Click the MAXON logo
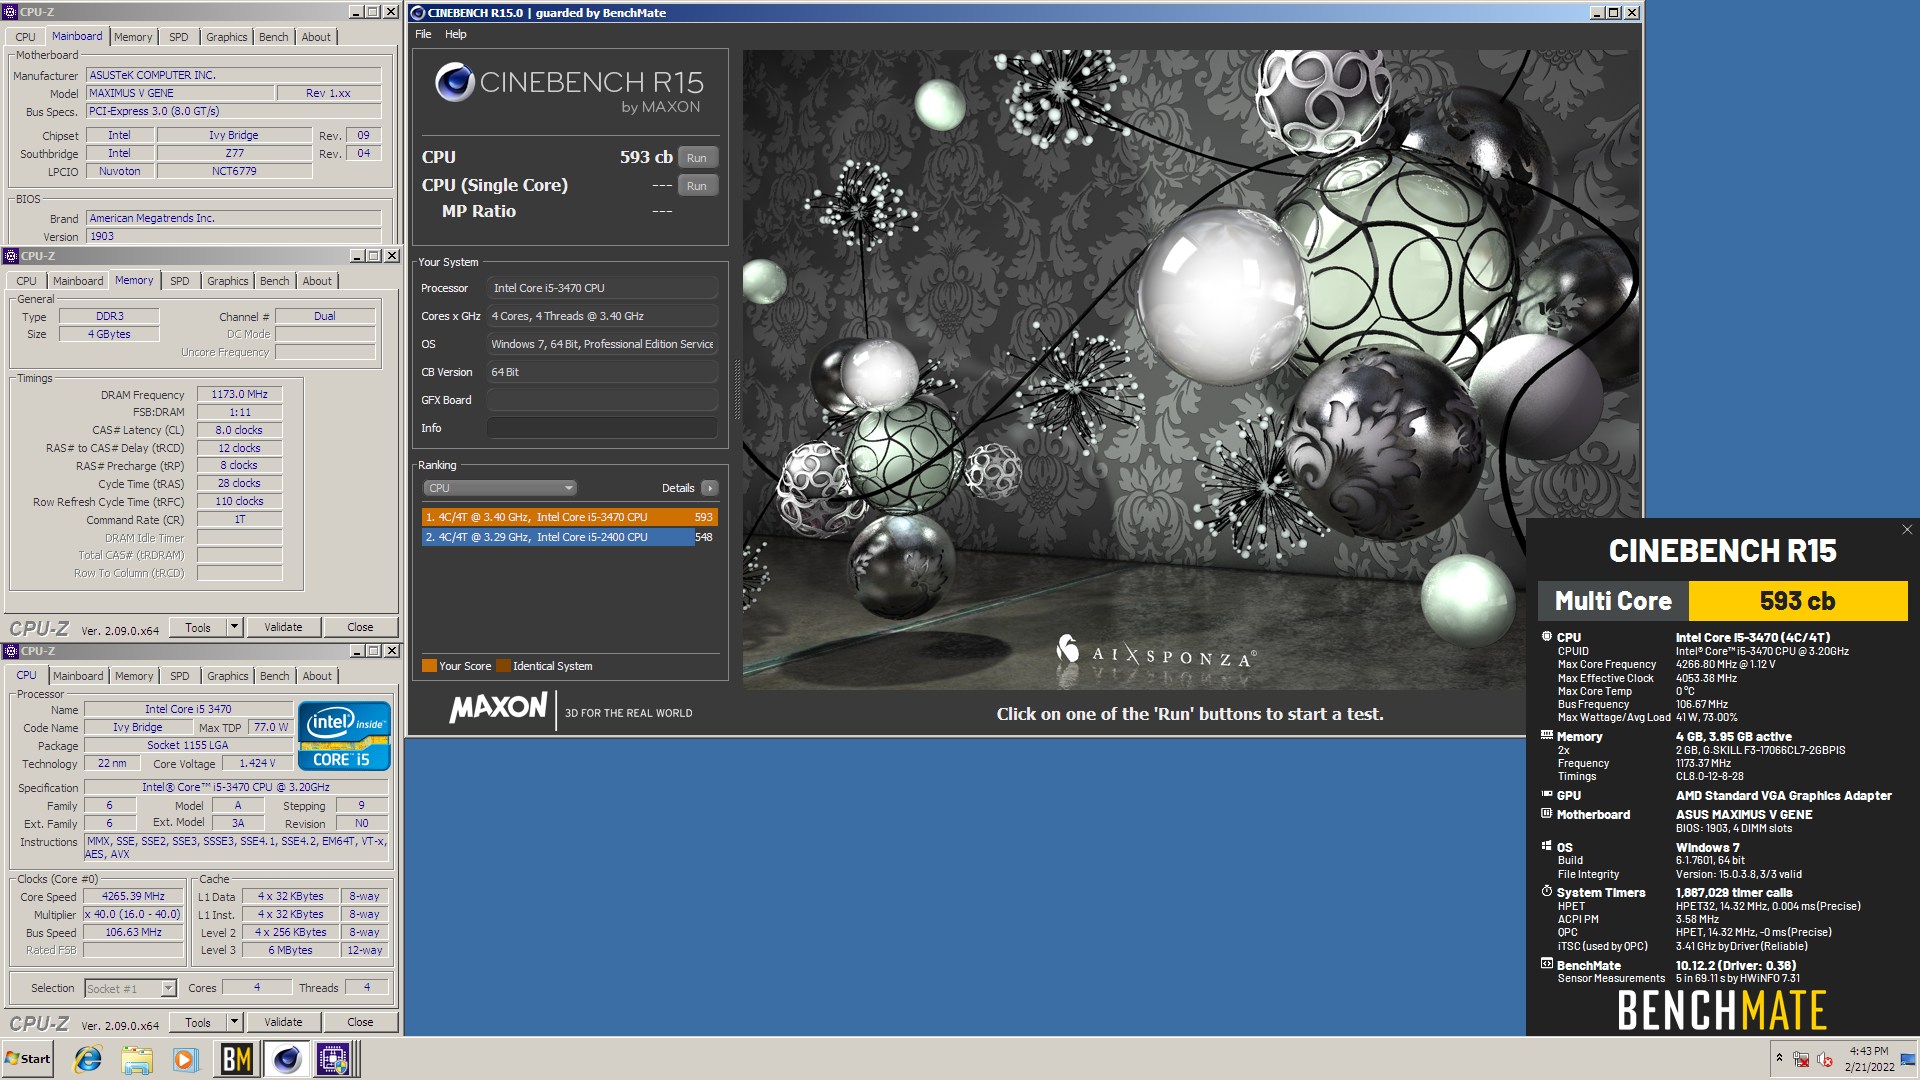Screen dimensions: 1920x1080 (x=498, y=709)
